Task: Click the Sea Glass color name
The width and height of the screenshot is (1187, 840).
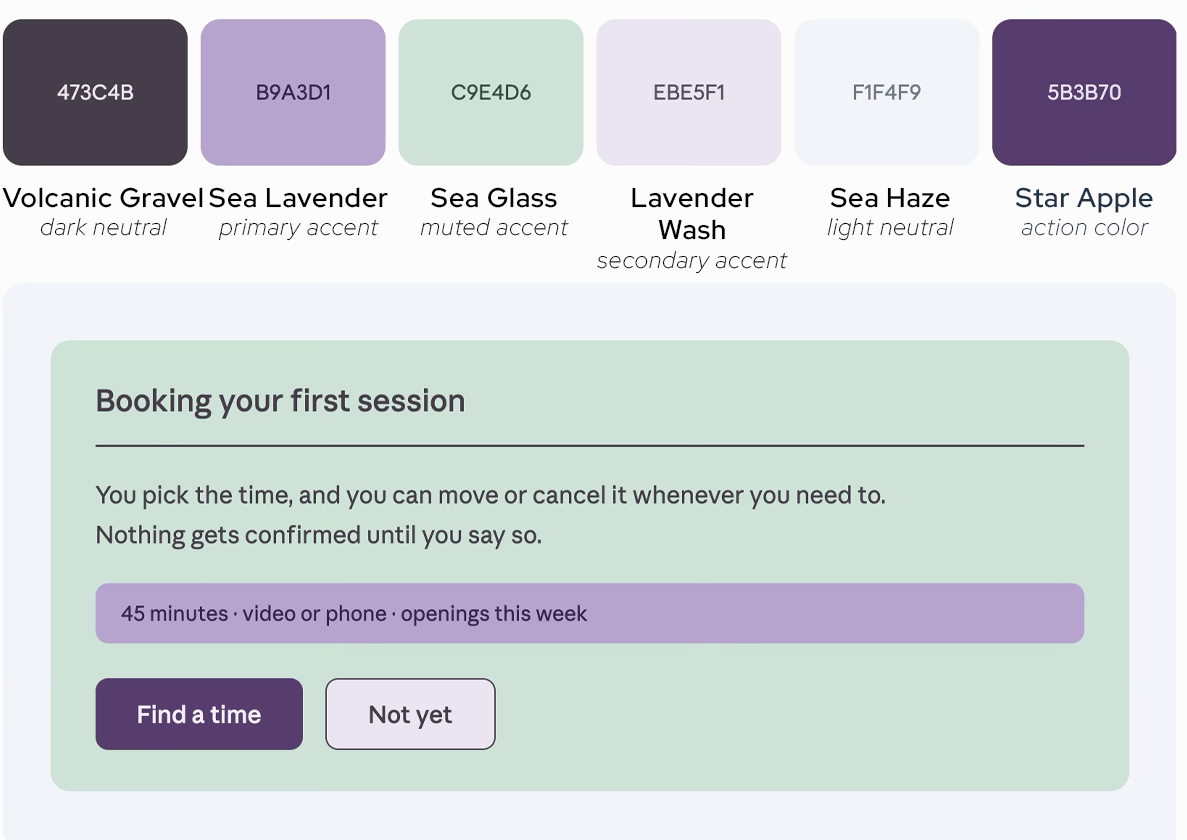Action: pyautogui.click(x=494, y=198)
